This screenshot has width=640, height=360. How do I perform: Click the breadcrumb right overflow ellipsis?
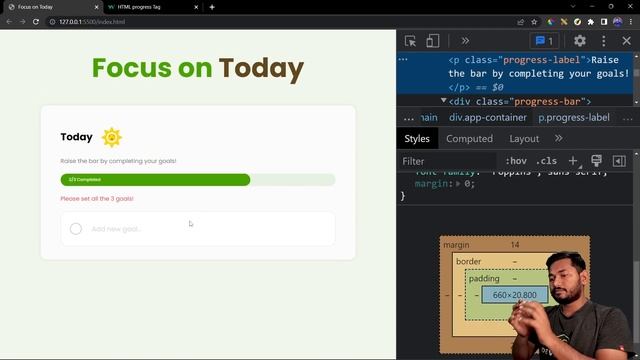coord(627,118)
